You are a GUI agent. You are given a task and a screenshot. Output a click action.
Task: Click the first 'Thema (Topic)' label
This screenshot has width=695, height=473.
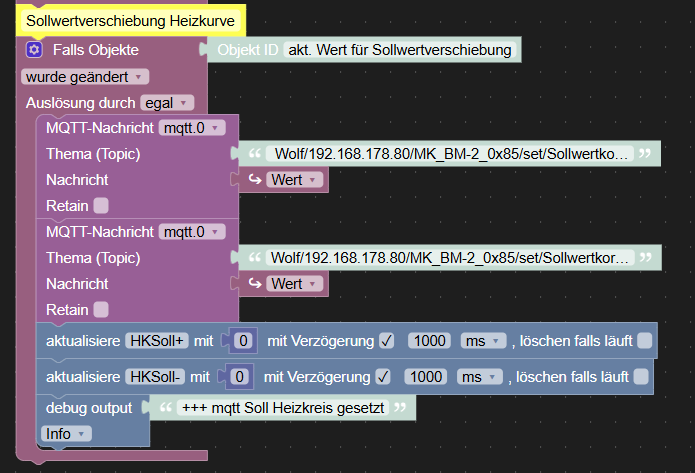tap(93, 154)
